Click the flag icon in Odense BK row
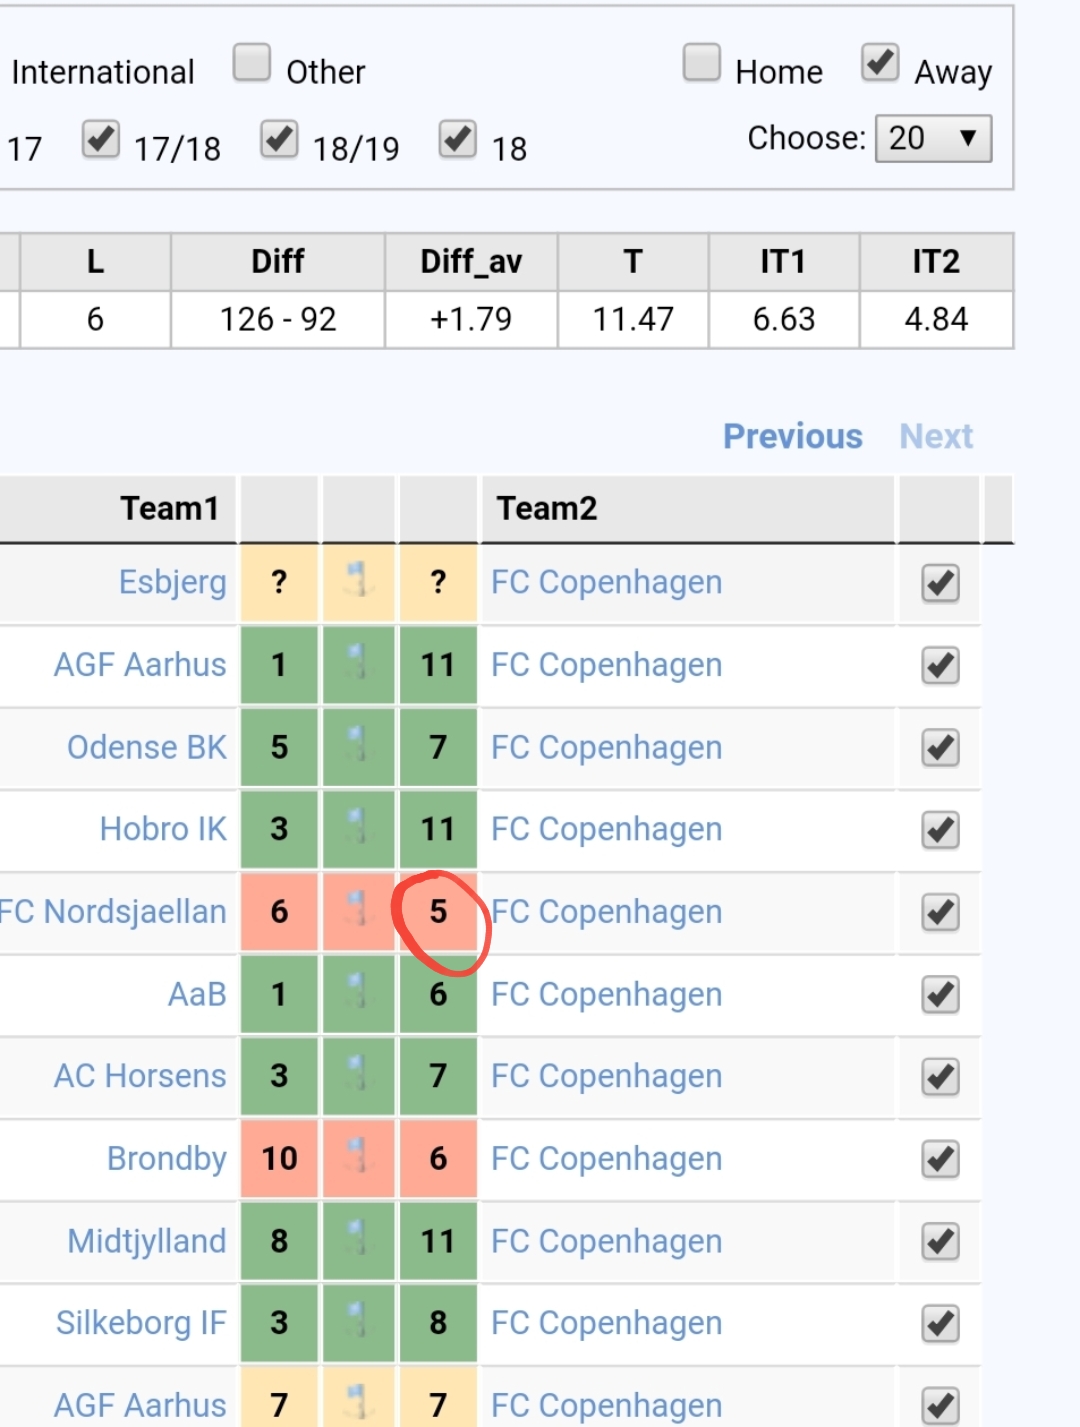This screenshot has width=1080, height=1427. pyautogui.click(x=358, y=745)
